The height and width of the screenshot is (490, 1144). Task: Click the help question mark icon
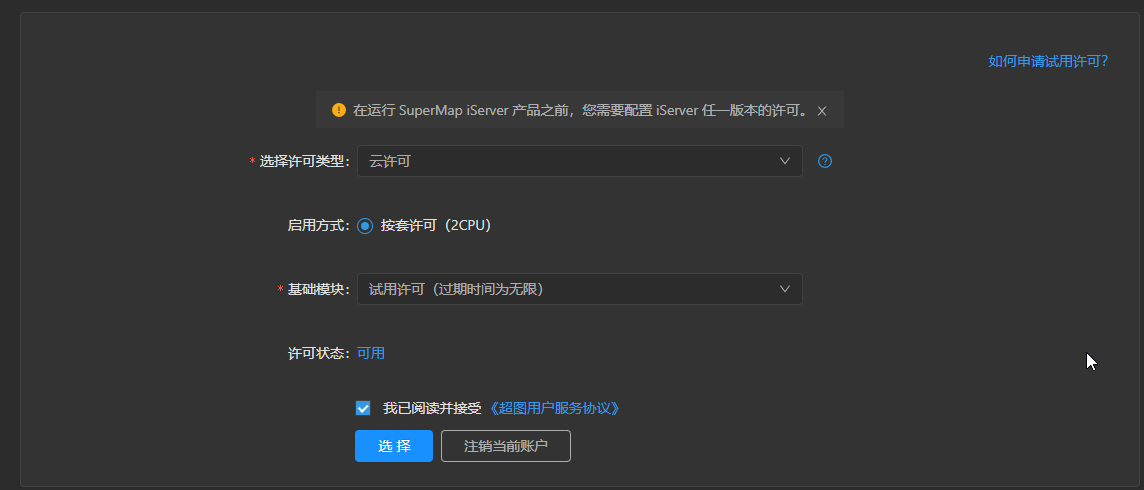(x=824, y=161)
